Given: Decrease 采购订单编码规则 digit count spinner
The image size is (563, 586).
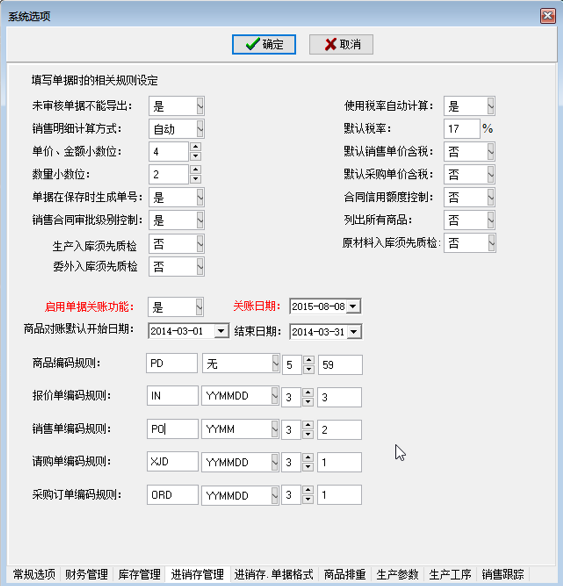Looking at the screenshot, I should tap(308, 499).
